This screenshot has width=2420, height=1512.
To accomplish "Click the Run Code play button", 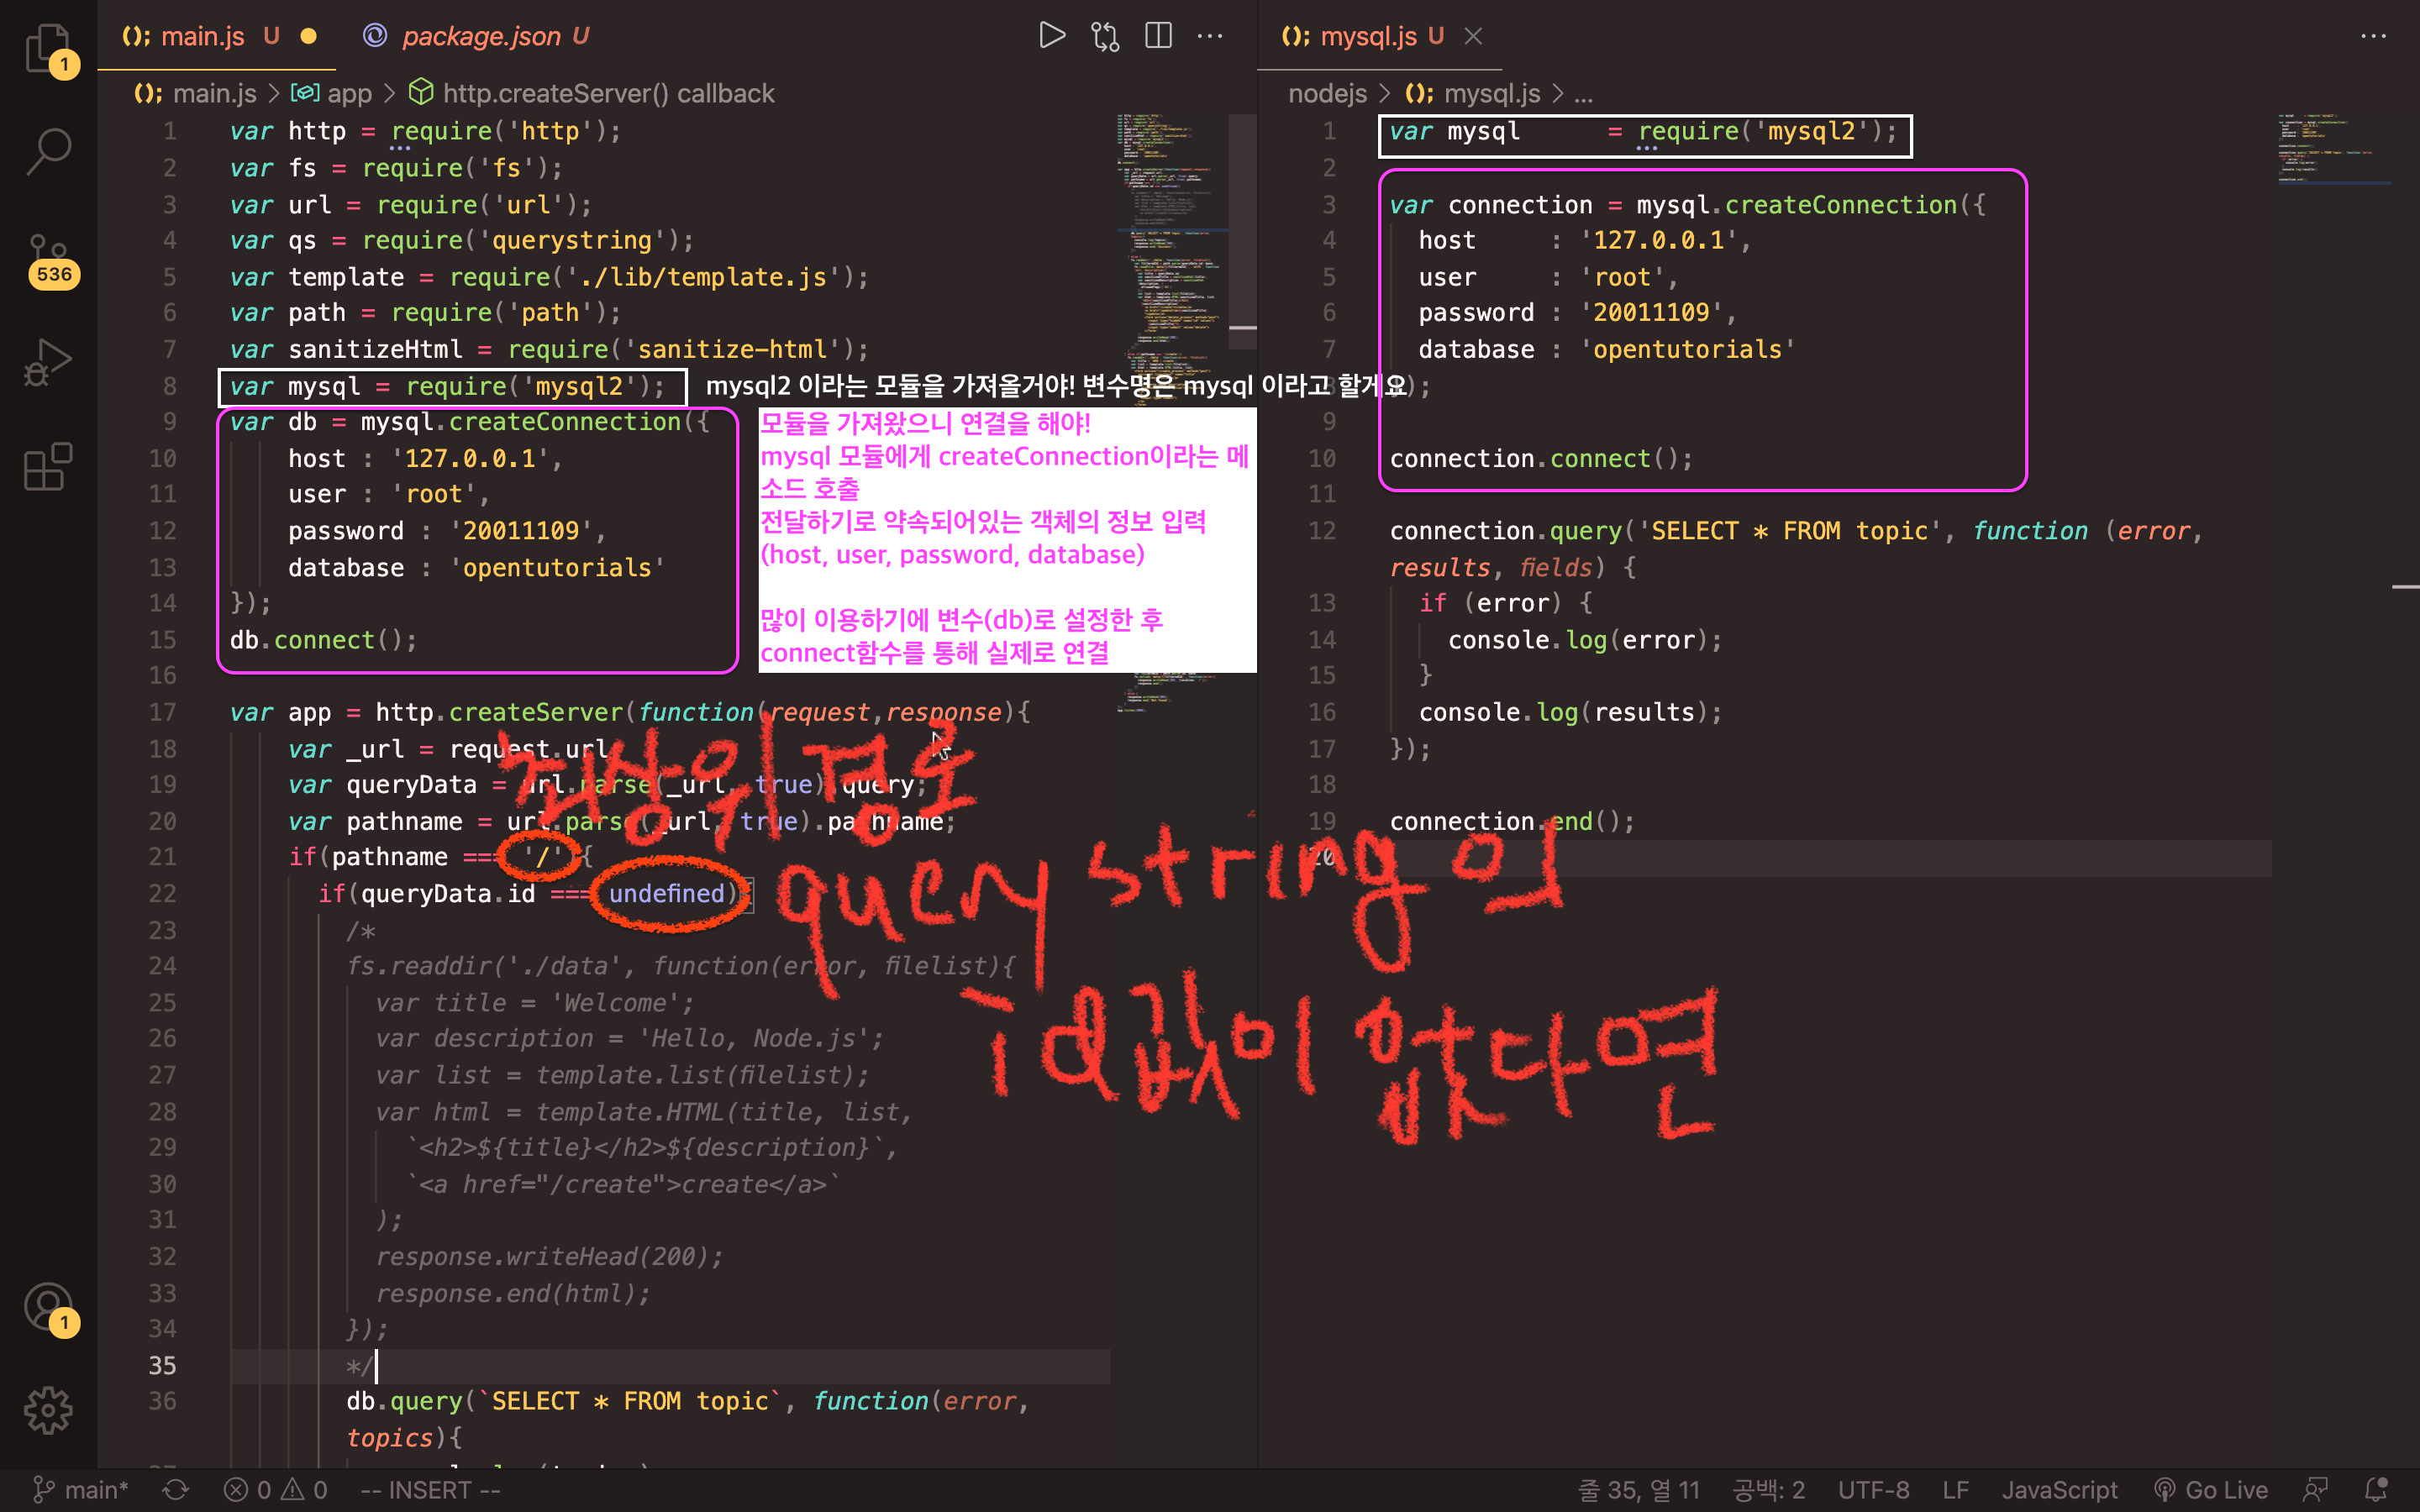I will pos(1051,36).
